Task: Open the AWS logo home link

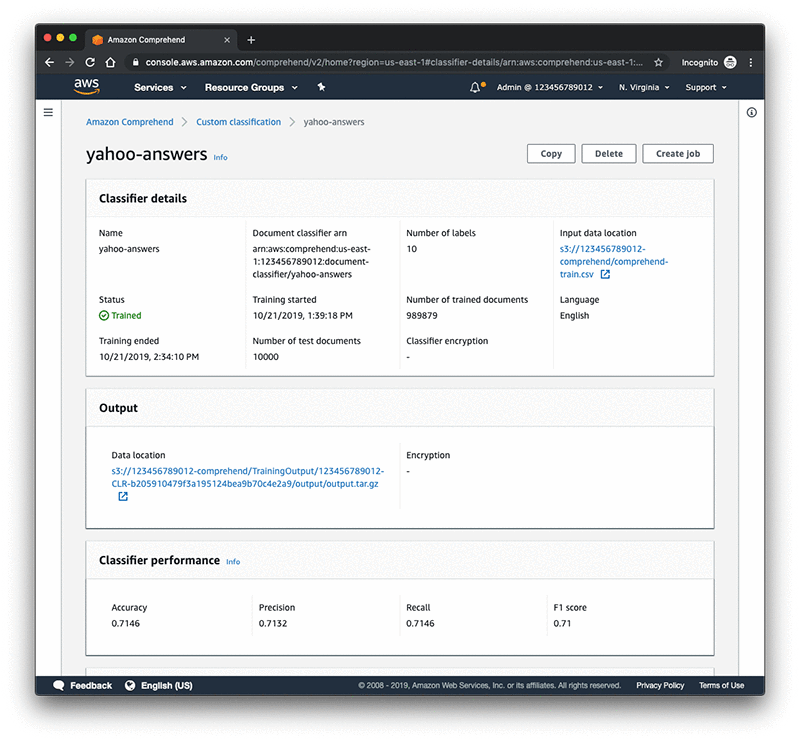Action: click(x=86, y=86)
